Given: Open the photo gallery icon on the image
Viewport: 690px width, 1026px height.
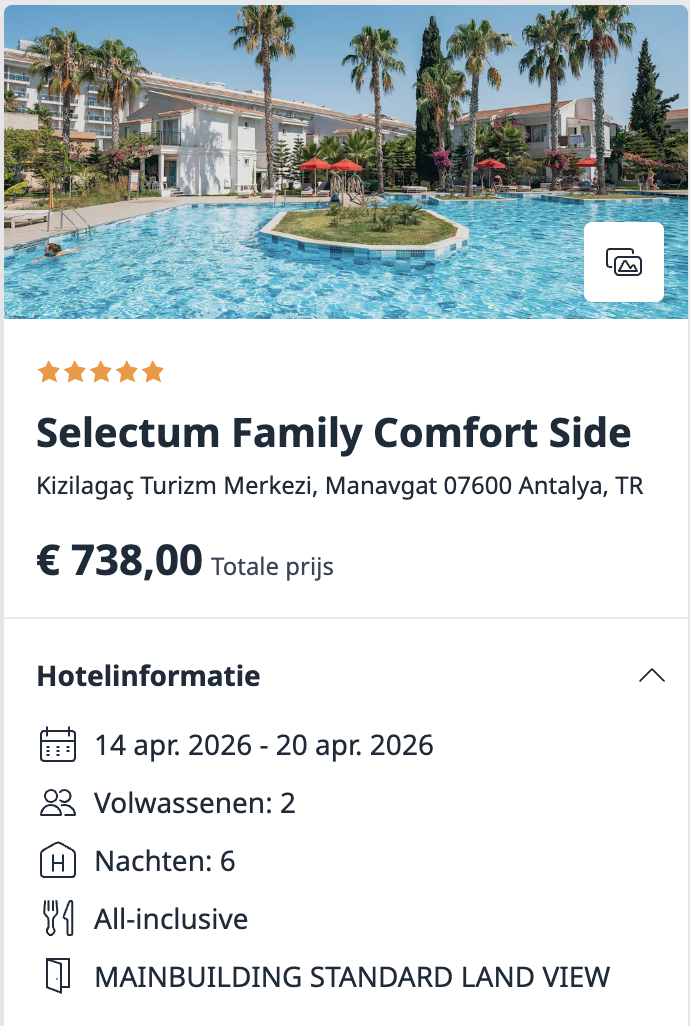Looking at the screenshot, I should 623,262.
